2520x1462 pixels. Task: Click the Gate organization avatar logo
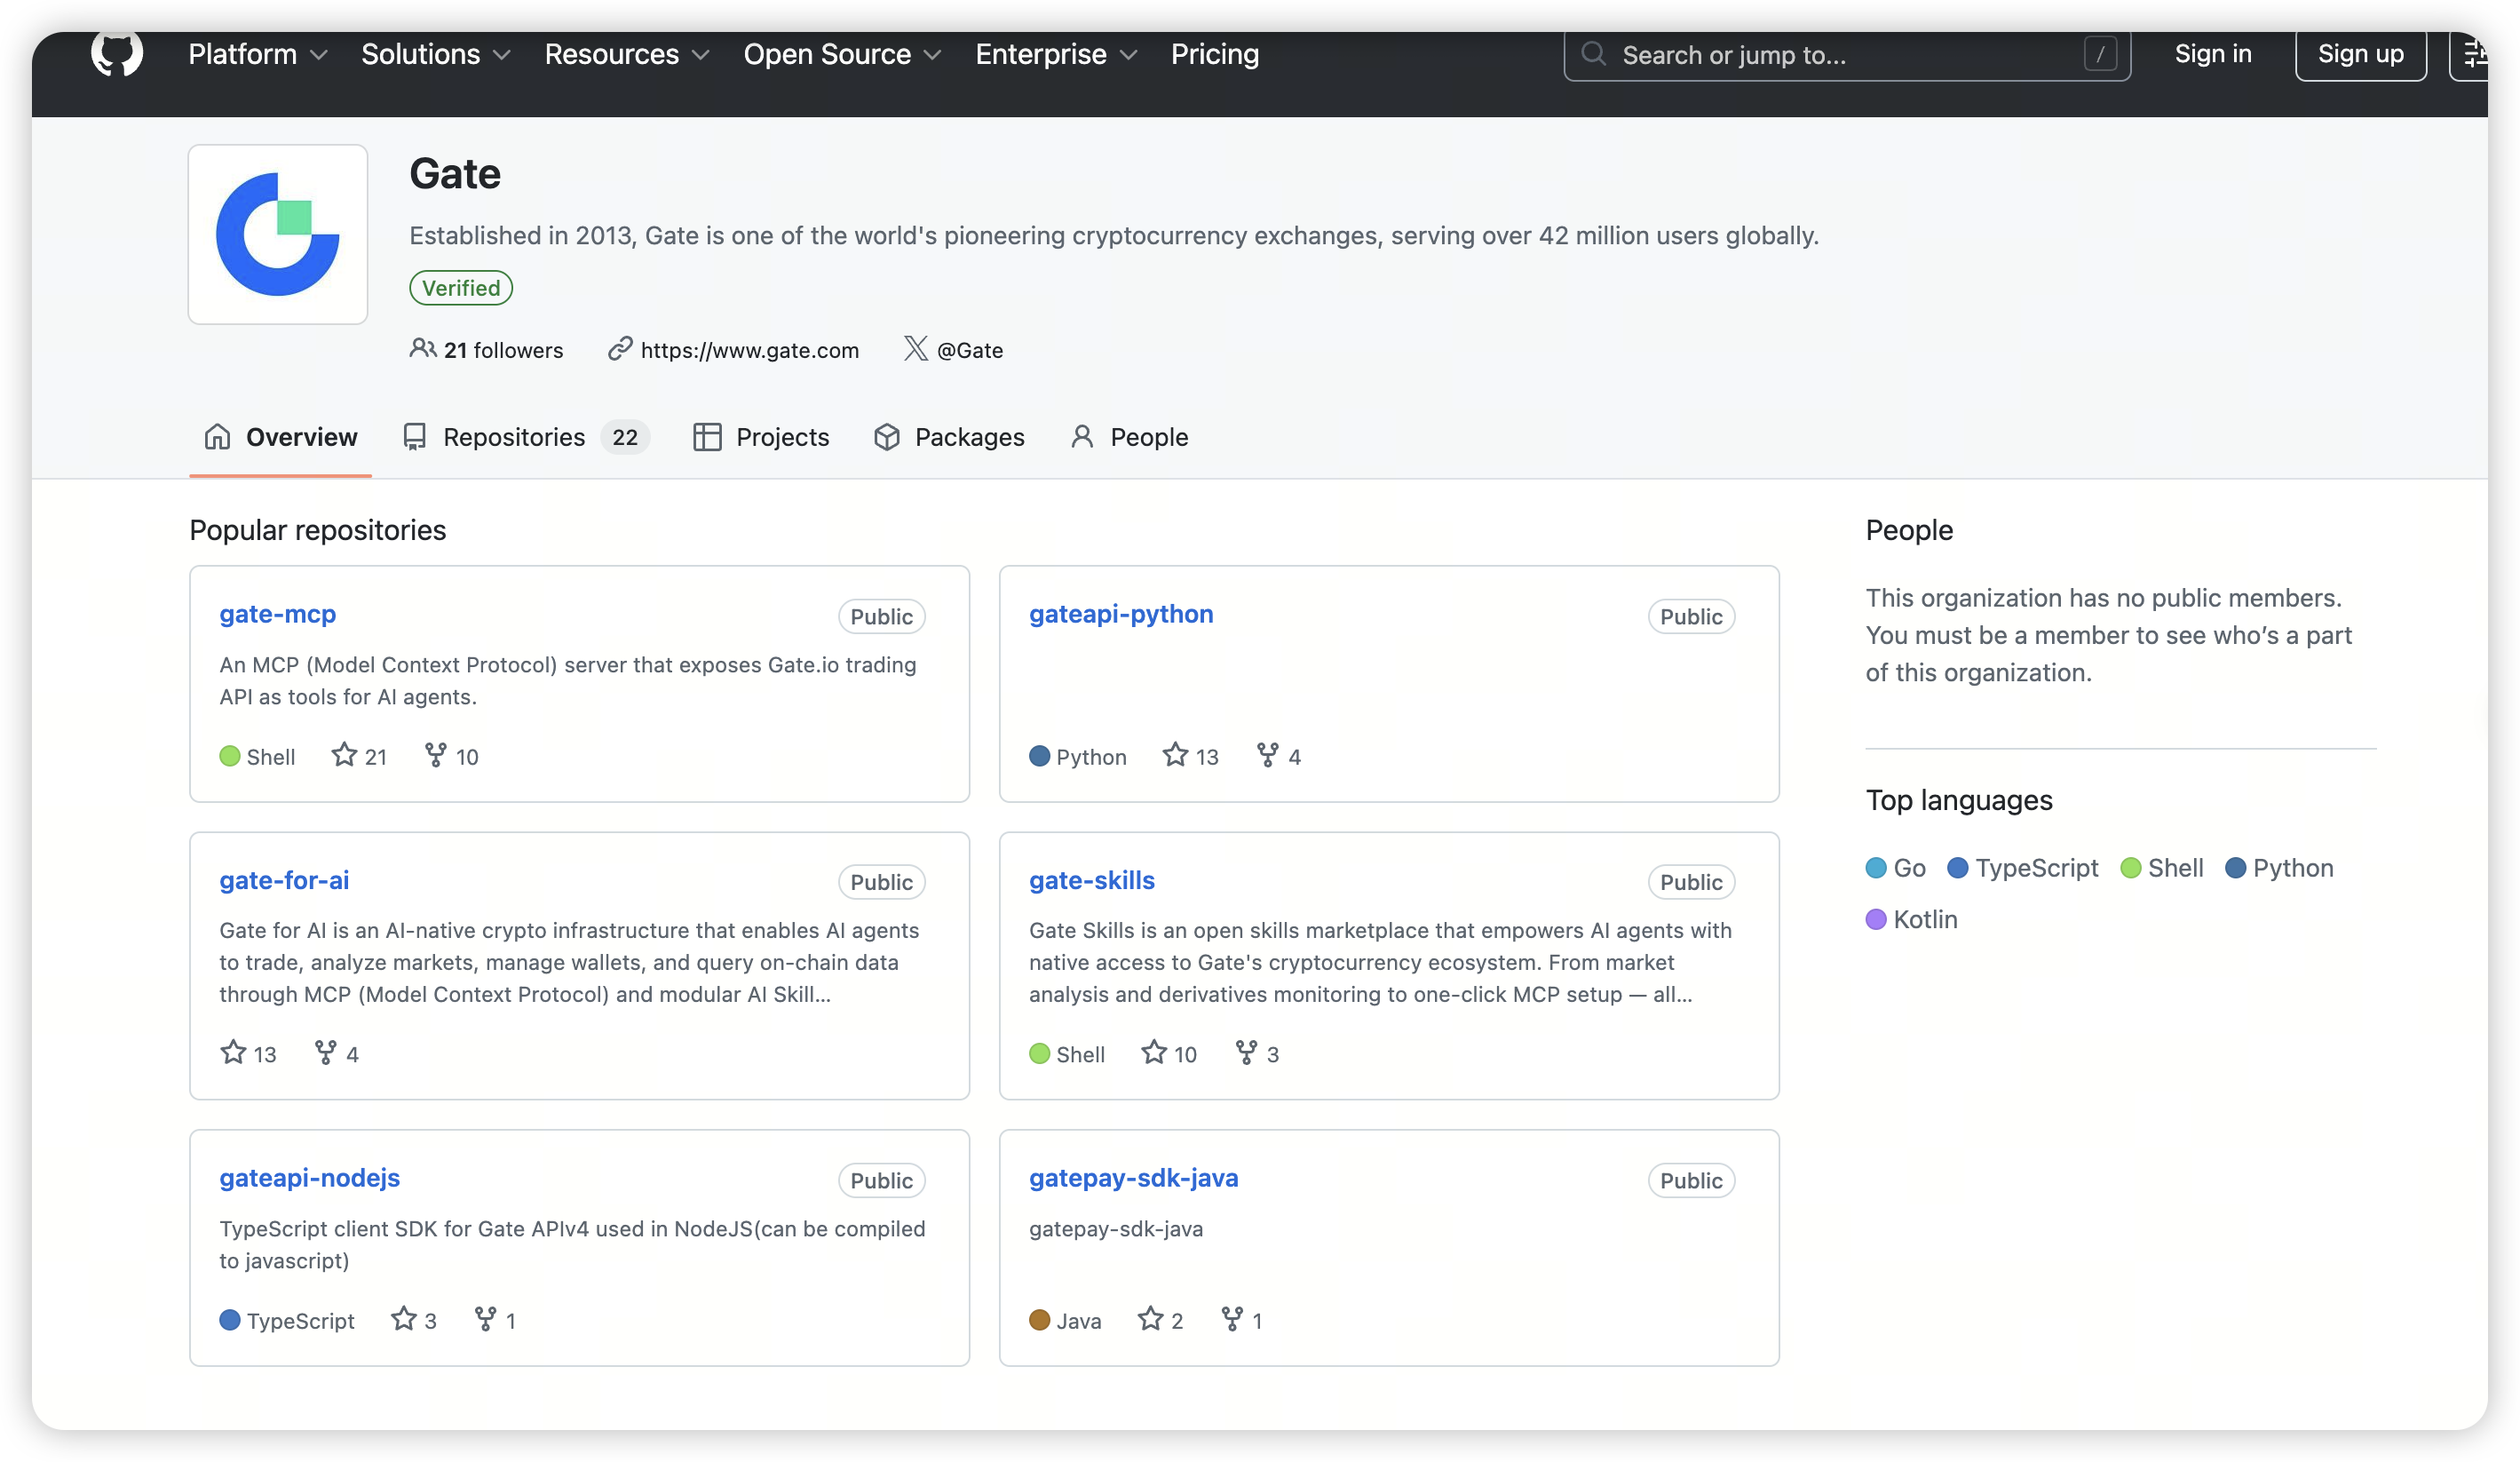point(278,234)
